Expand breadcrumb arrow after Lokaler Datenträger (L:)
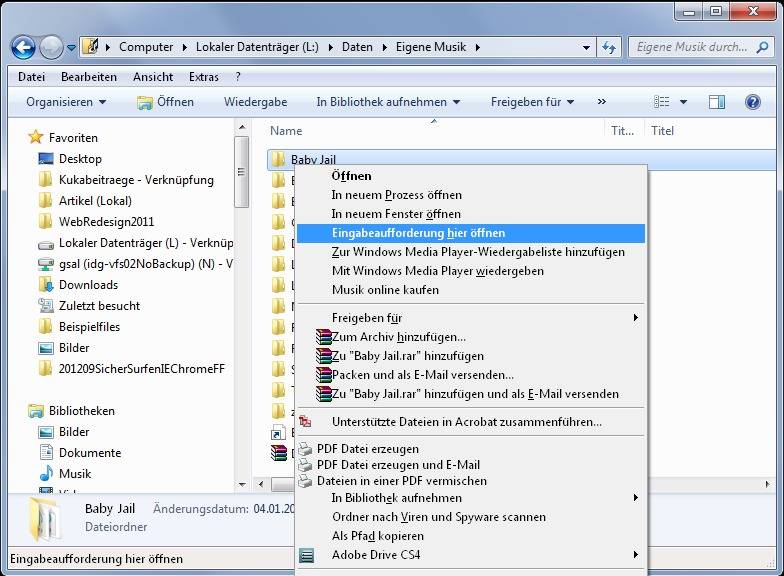 330,47
